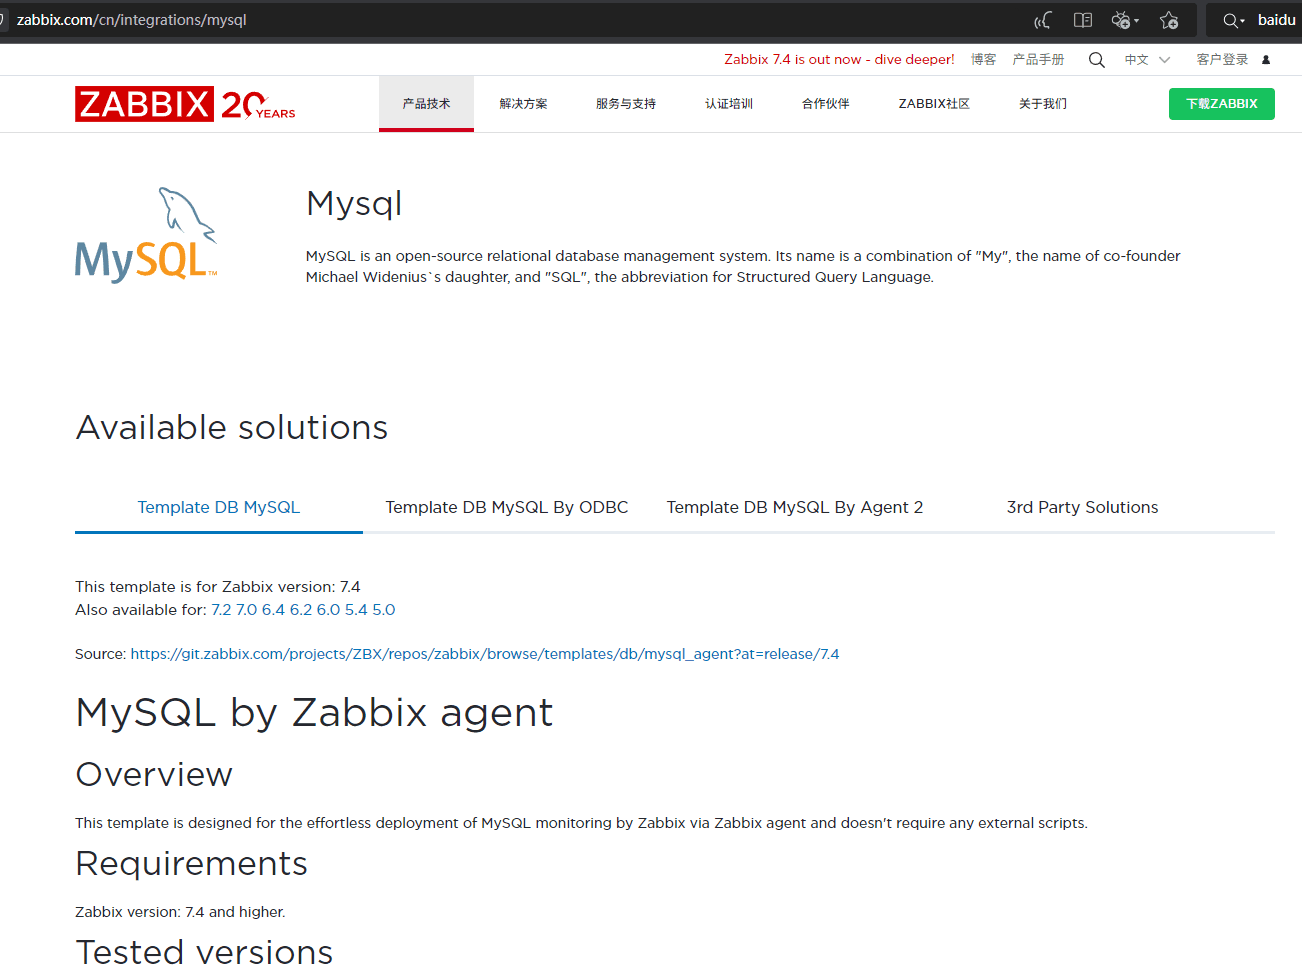Open the git.zabbix.com source URL
The height and width of the screenshot is (973, 1302).
(x=485, y=654)
